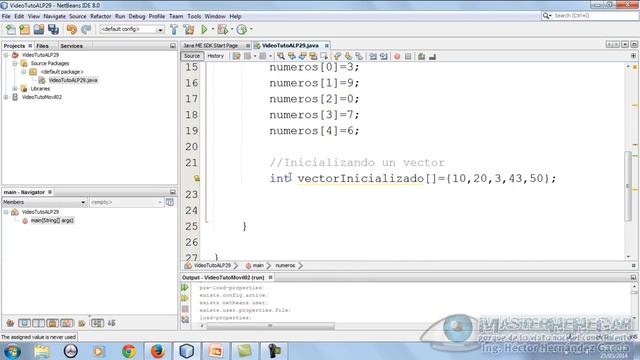Click the Save All toolbar icon
The width and height of the screenshot is (640, 360).
[53, 29]
